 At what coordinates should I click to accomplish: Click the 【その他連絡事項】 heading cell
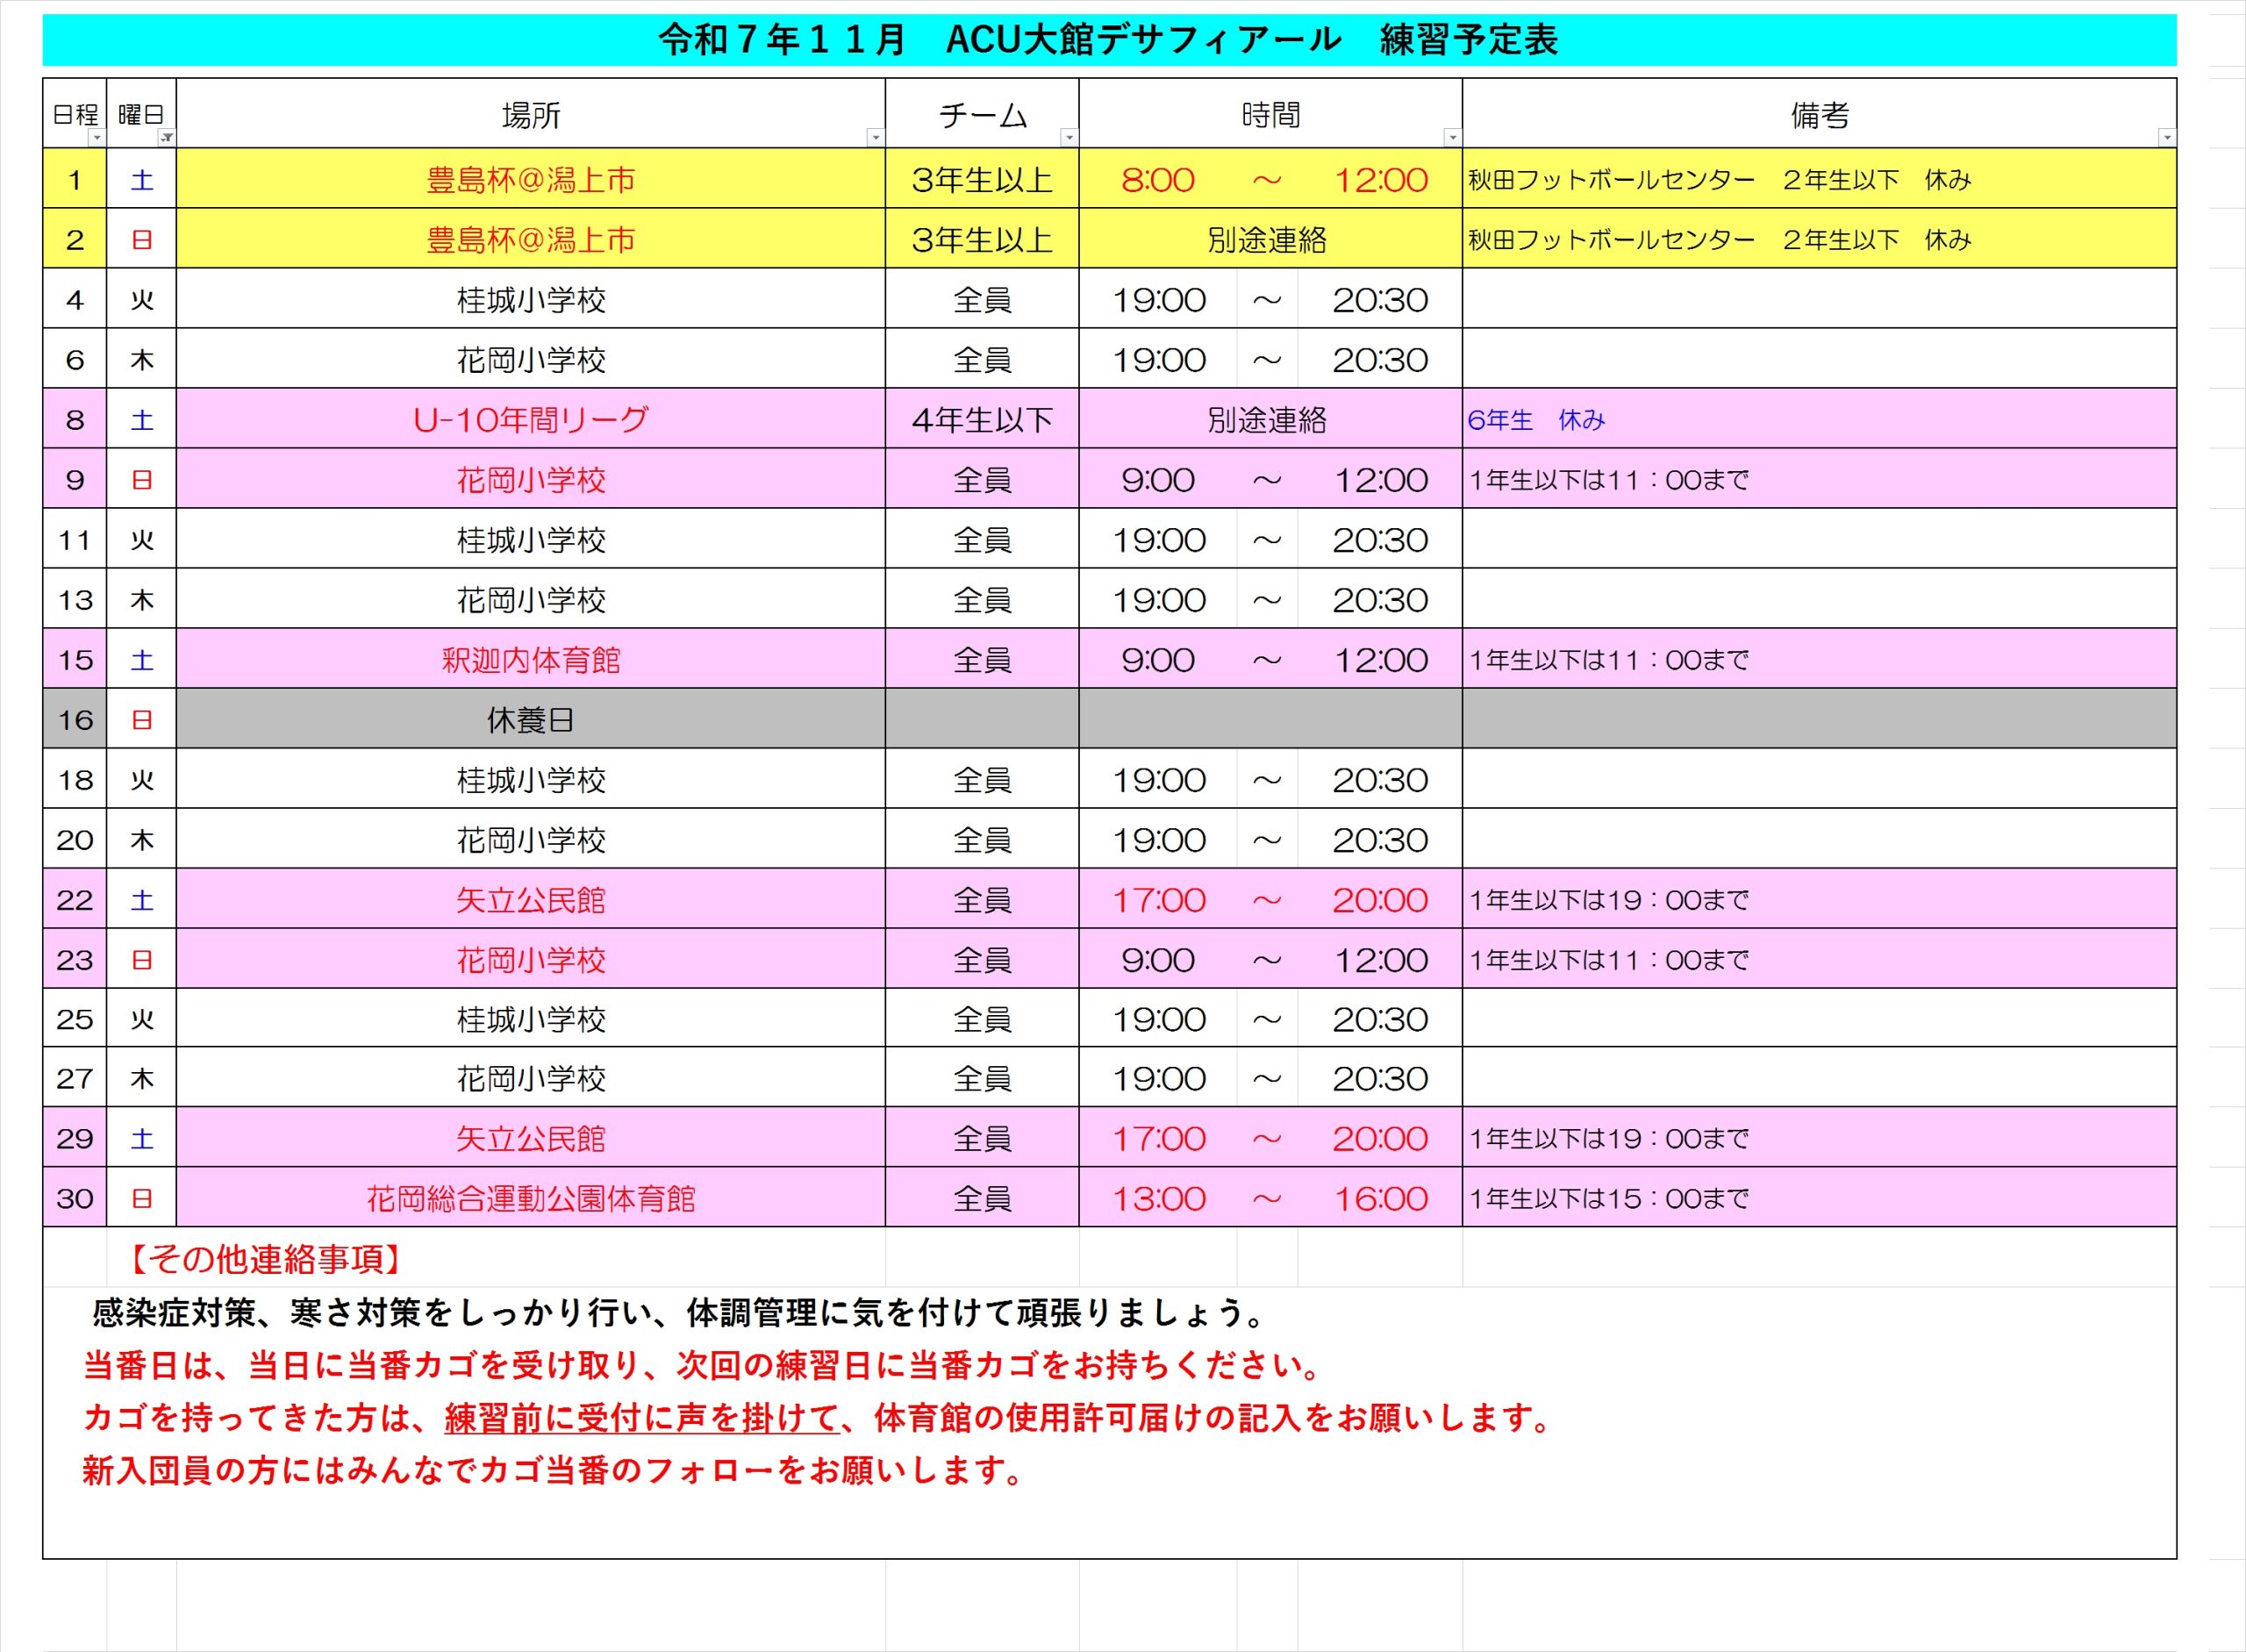coord(266,1259)
